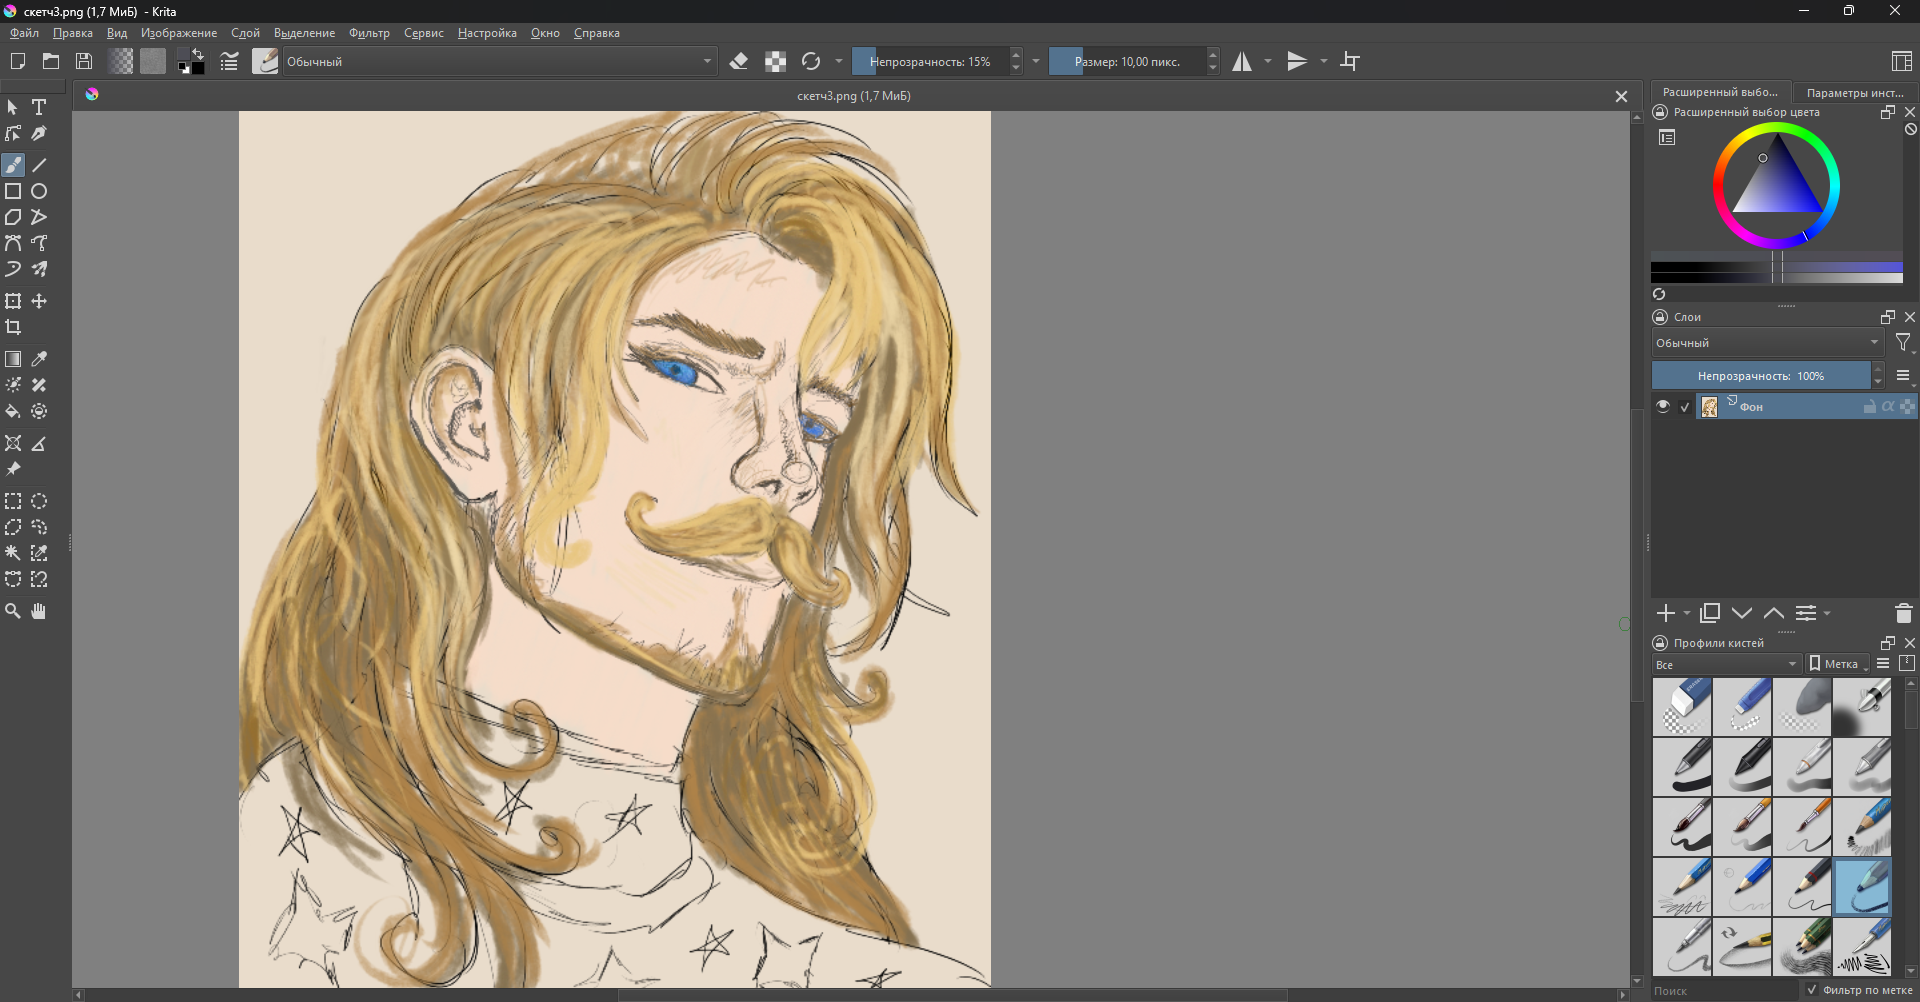Duplicate the layer

click(1710, 613)
